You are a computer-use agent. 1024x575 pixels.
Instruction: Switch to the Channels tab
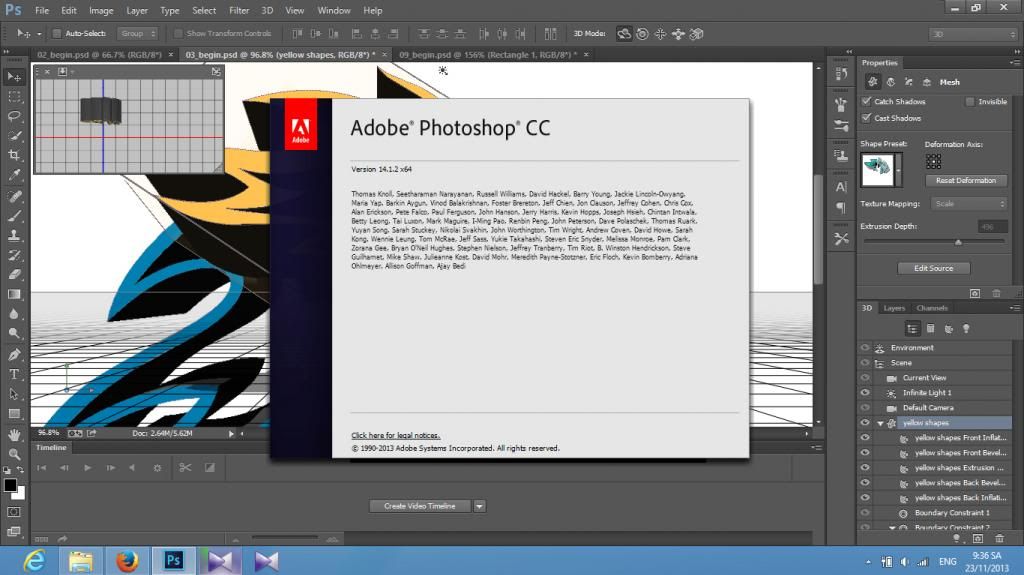pyautogui.click(x=932, y=308)
